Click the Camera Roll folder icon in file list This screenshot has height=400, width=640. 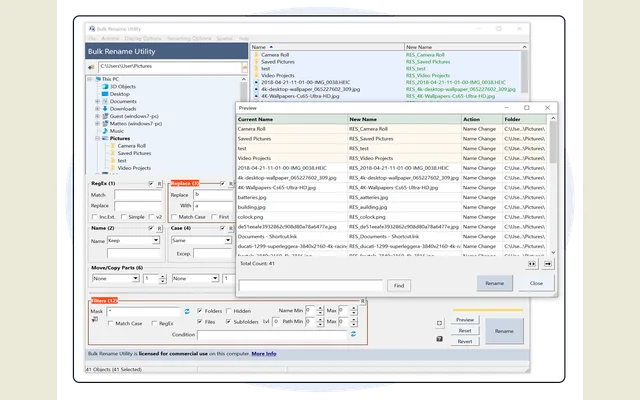(x=256, y=55)
